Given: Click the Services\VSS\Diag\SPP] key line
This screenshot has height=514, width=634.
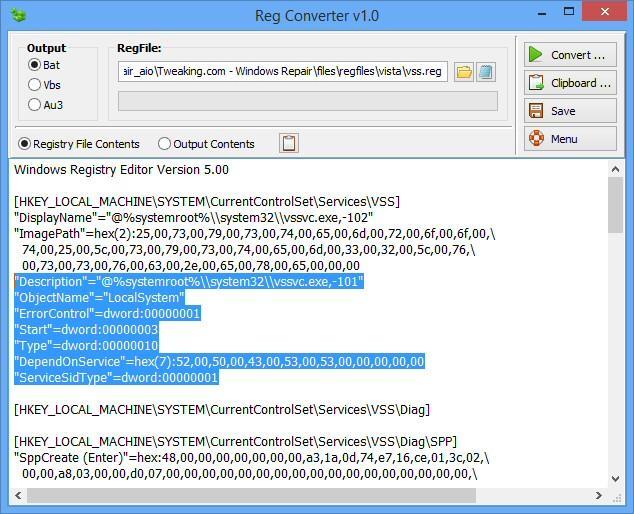Looking at the screenshot, I should [235, 442].
